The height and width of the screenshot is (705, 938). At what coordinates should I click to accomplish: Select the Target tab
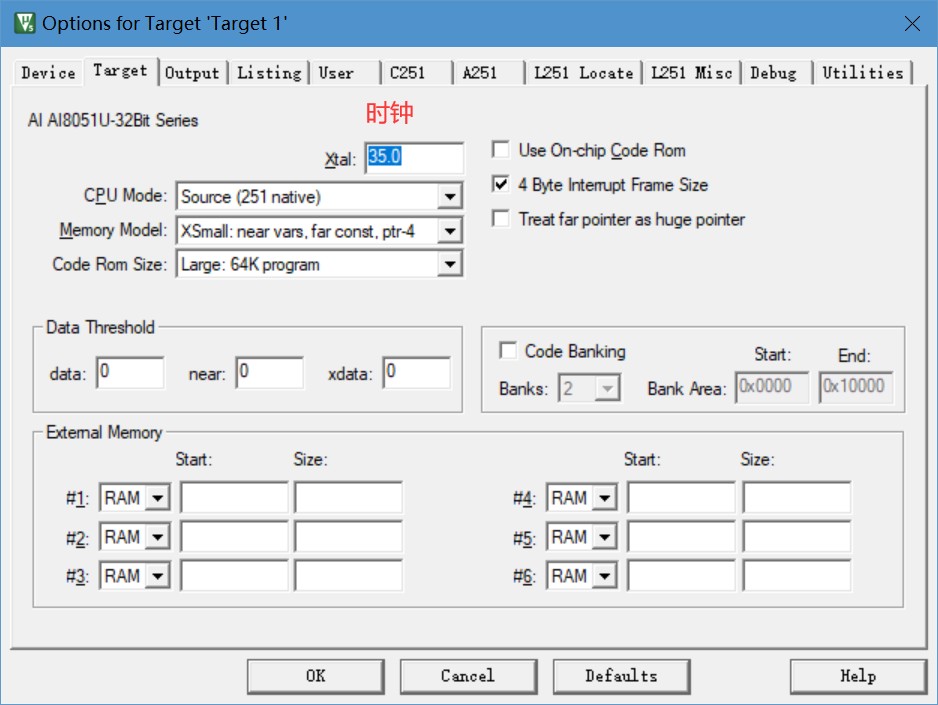pos(120,71)
